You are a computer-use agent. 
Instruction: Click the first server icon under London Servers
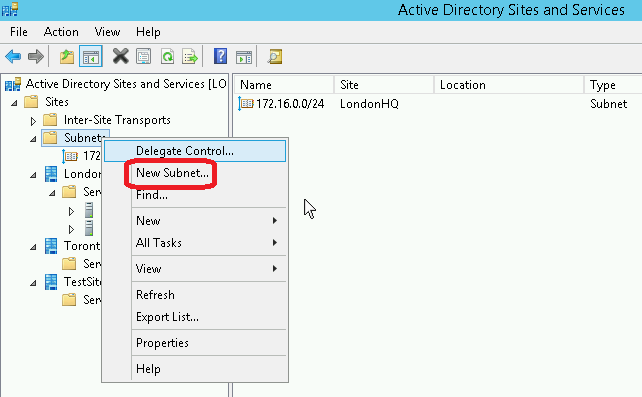[x=89, y=210]
